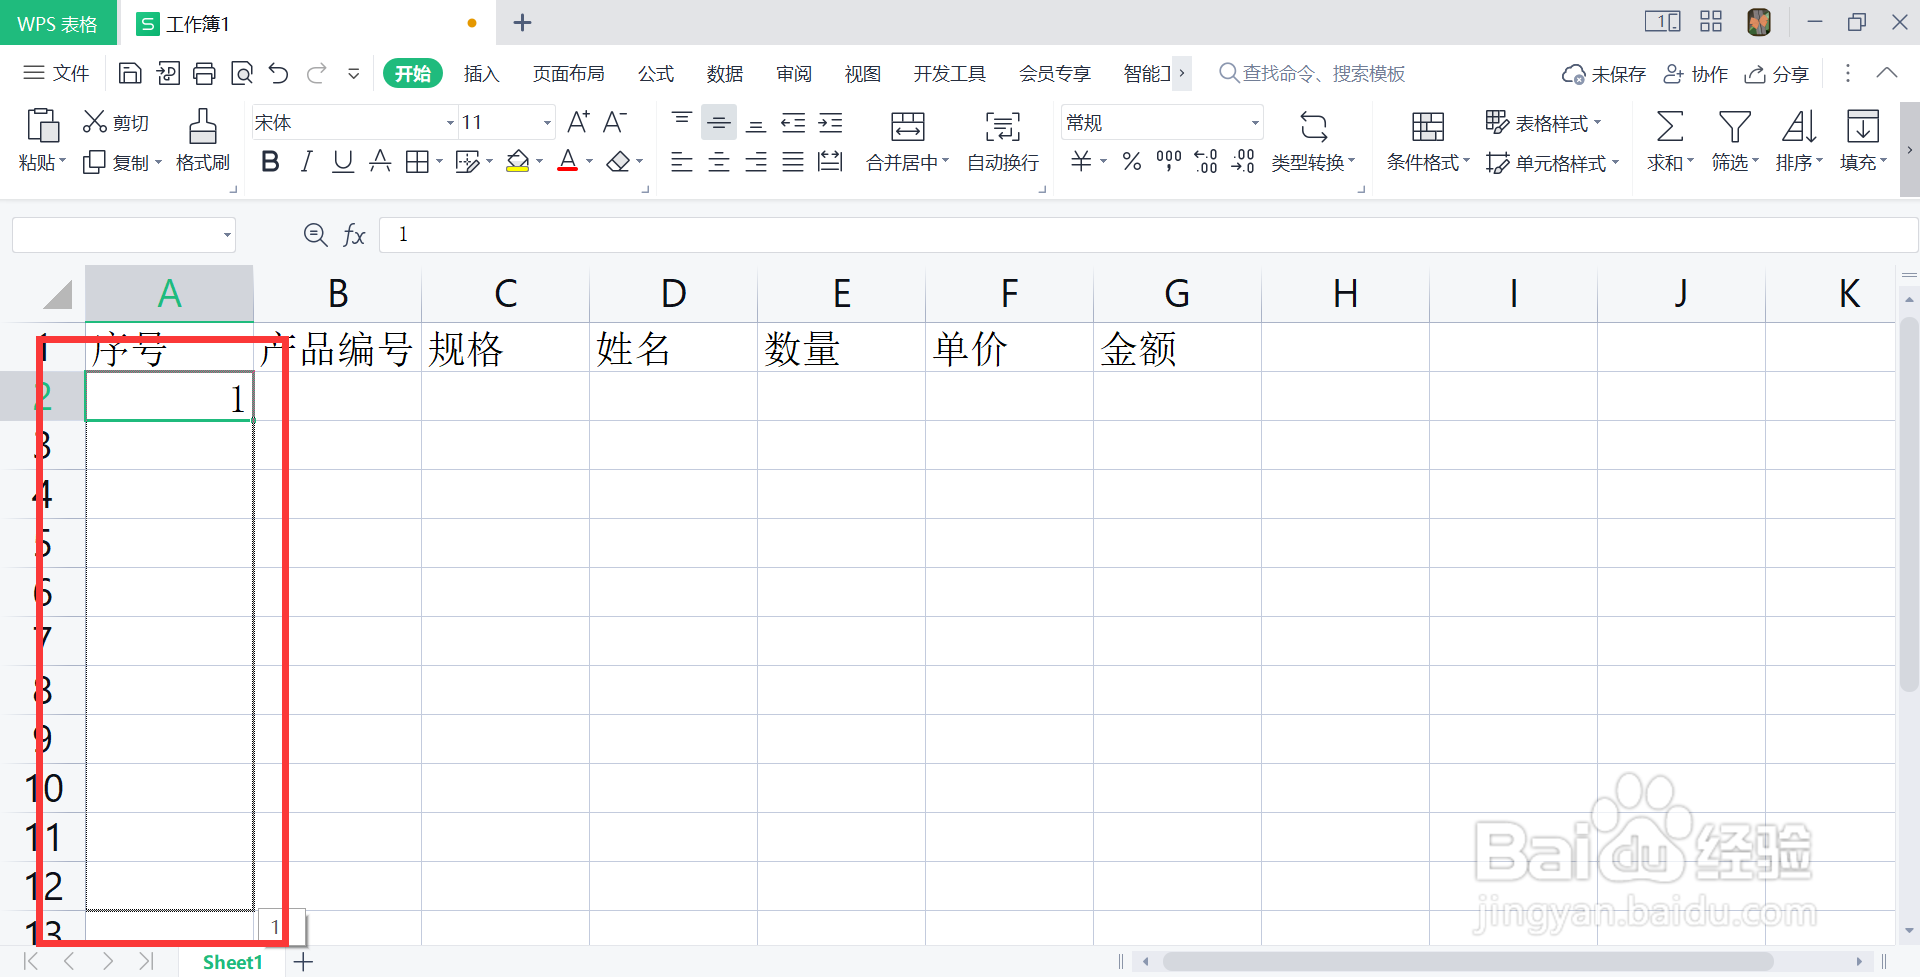Toggle underline formatting
The height and width of the screenshot is (977, 1920).
click(x=342, y=161)
